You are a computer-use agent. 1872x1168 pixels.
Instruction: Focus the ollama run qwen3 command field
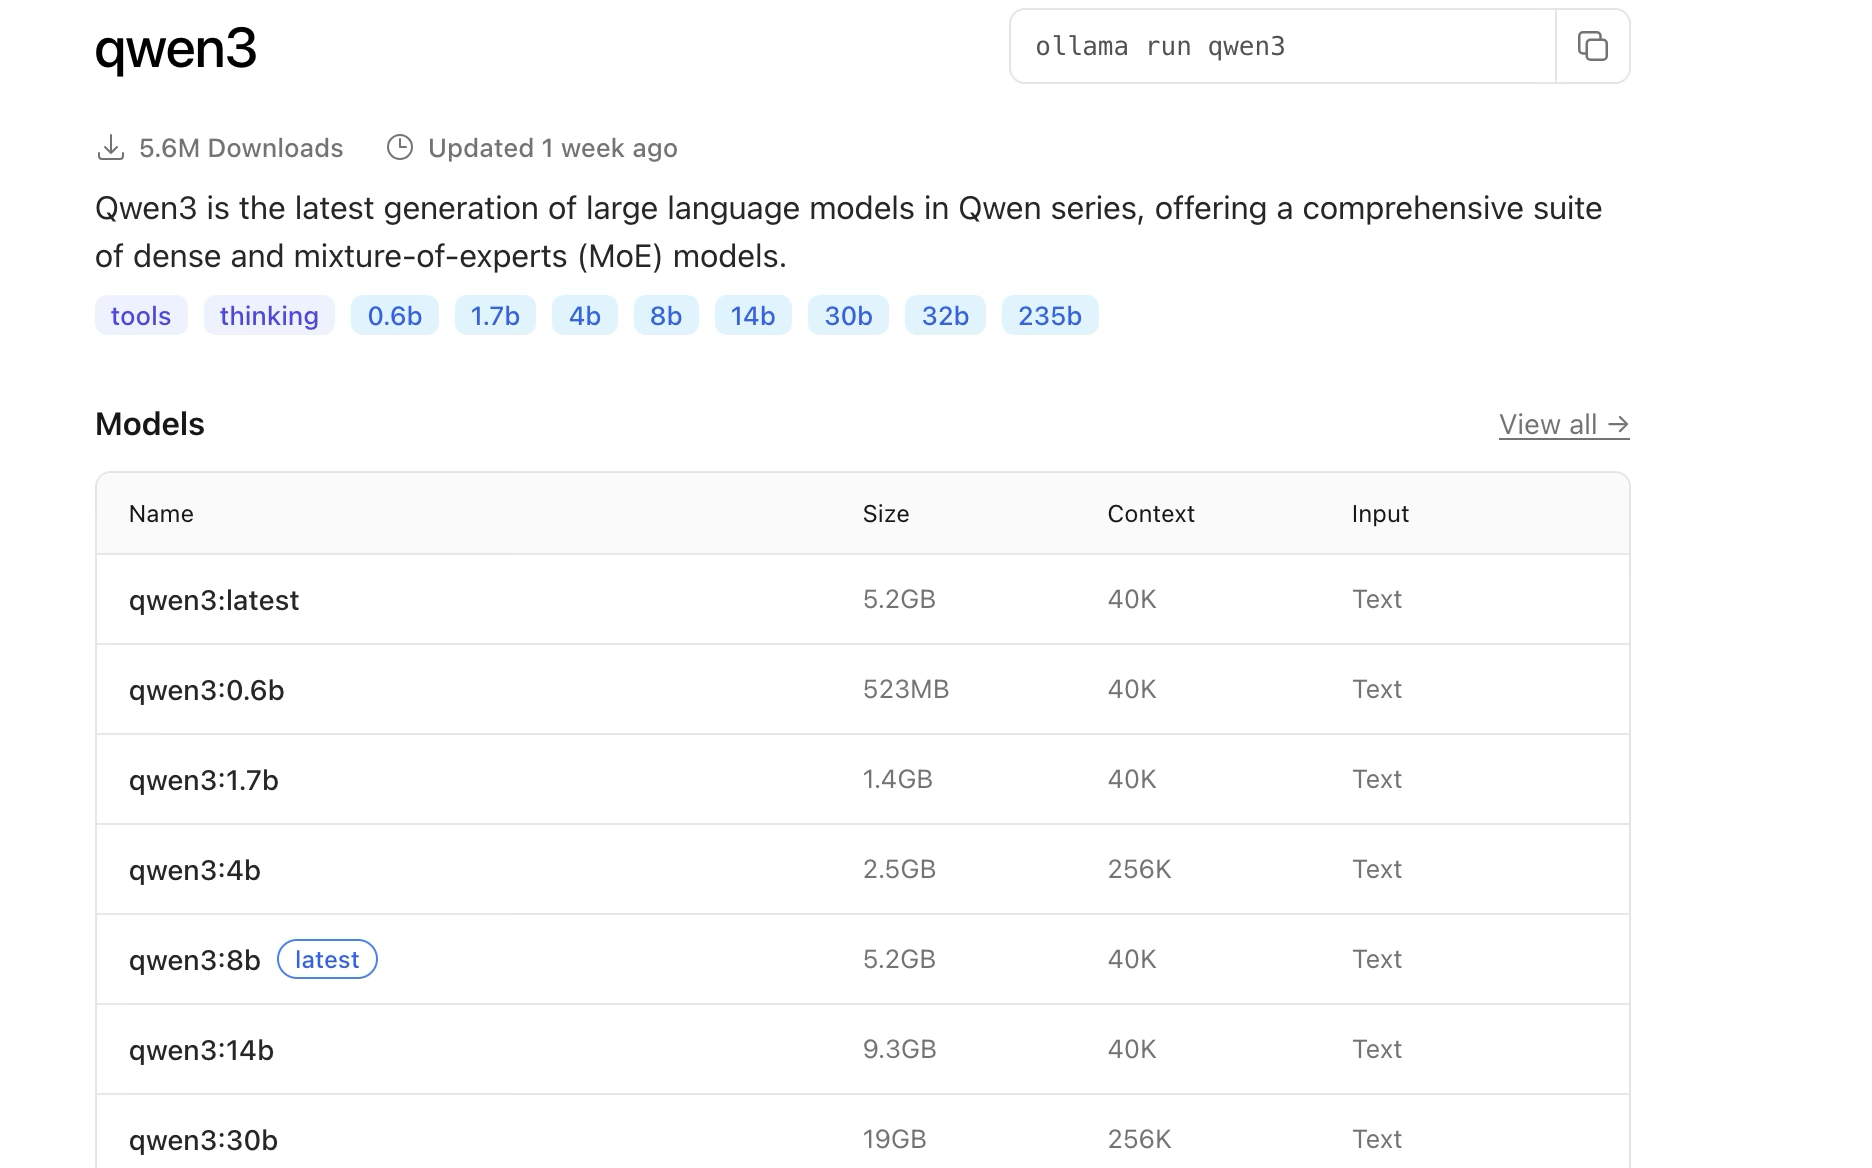pos(1283,46)
